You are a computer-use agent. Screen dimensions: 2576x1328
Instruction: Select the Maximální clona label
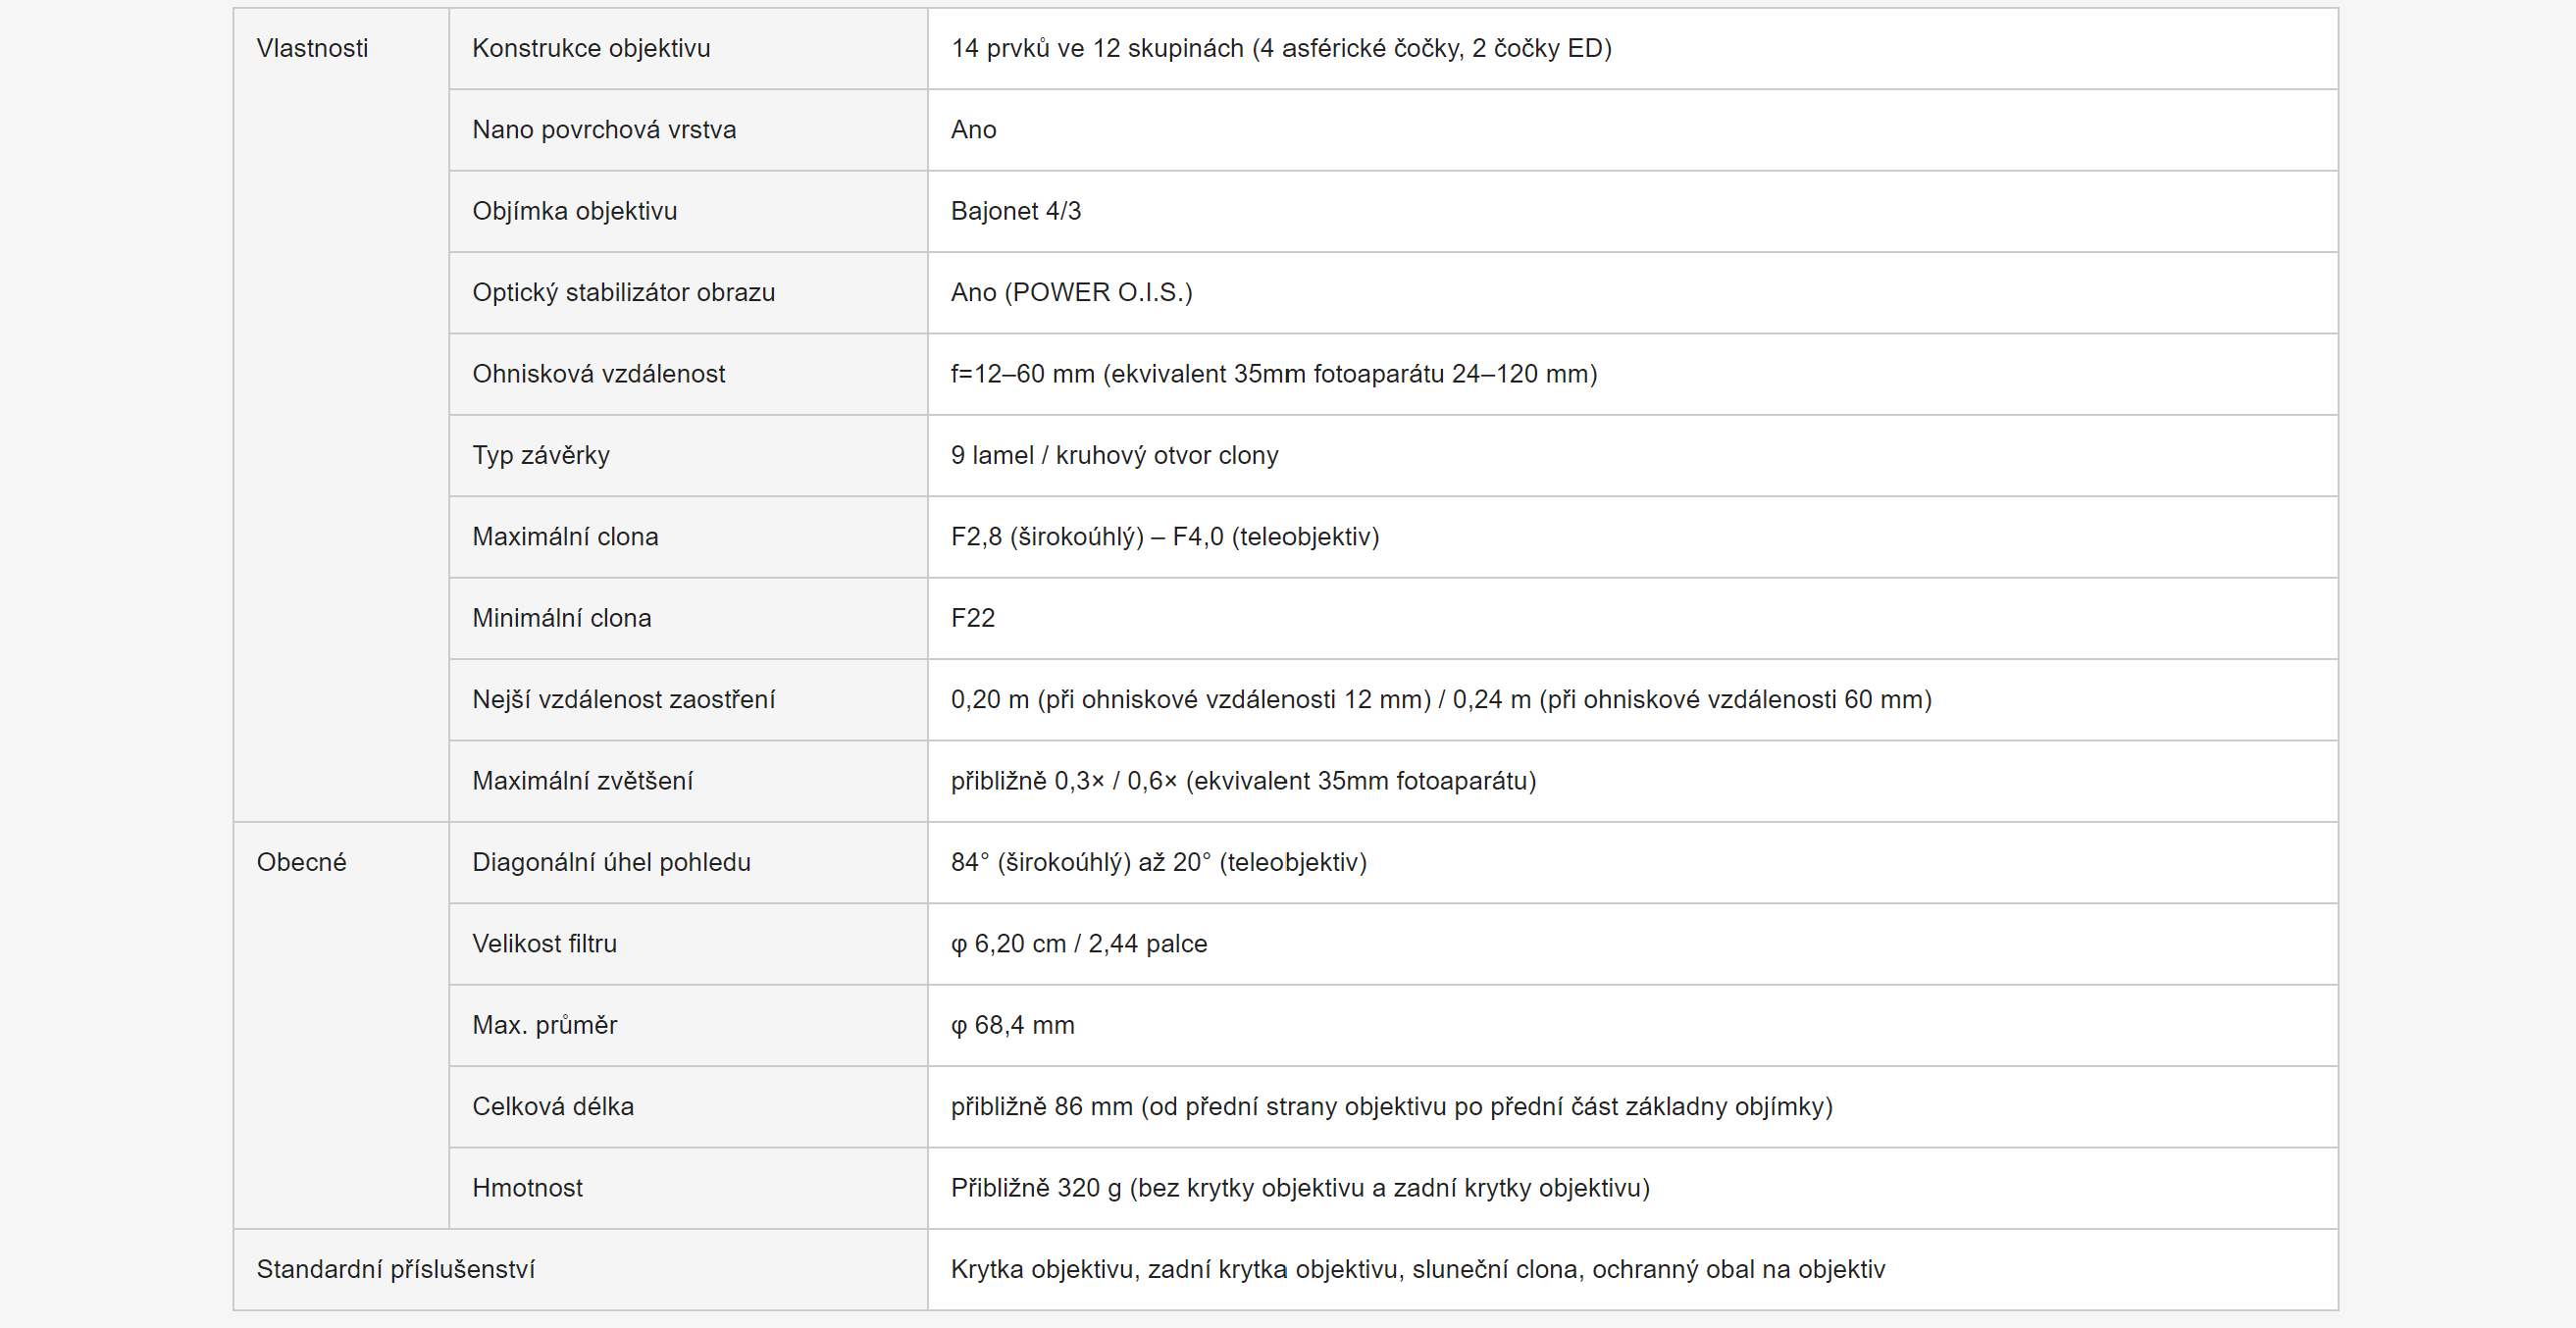tap(565, 537)
